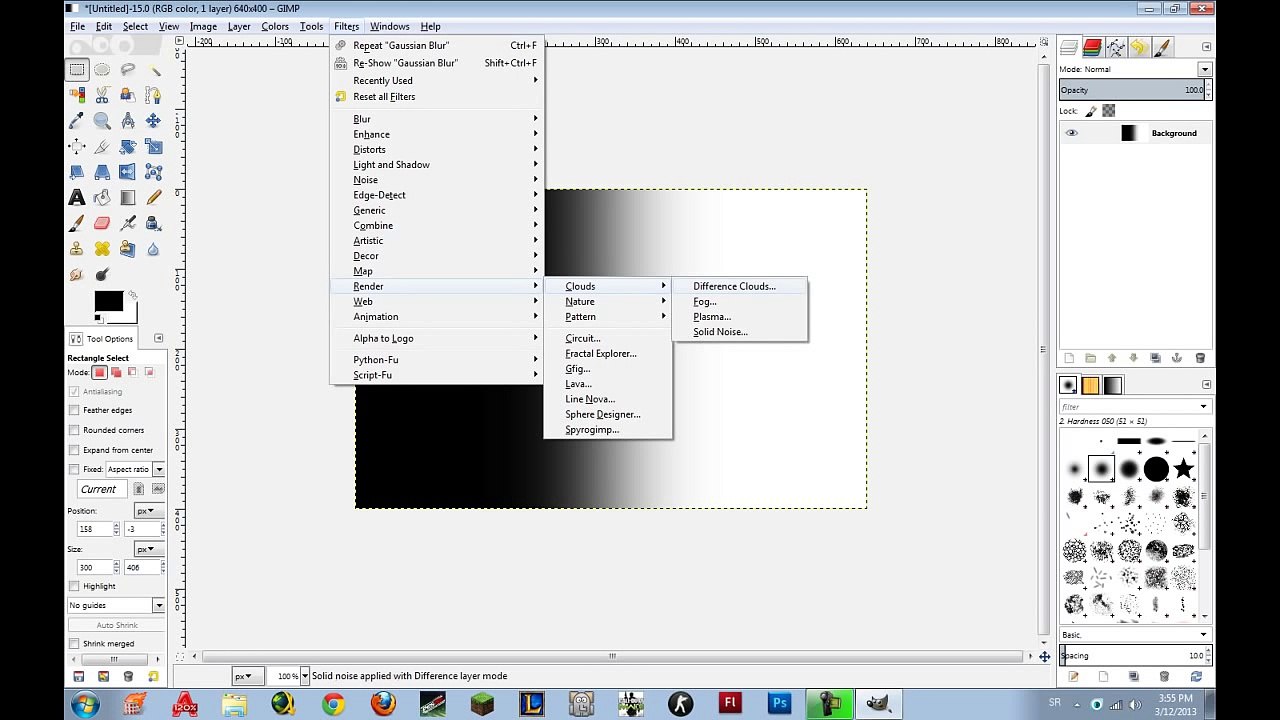Toggle lock alpha channel checkerboard icon
Image resolution: width=1280 pixels, height=720 pixels.
pos(1108,111)
